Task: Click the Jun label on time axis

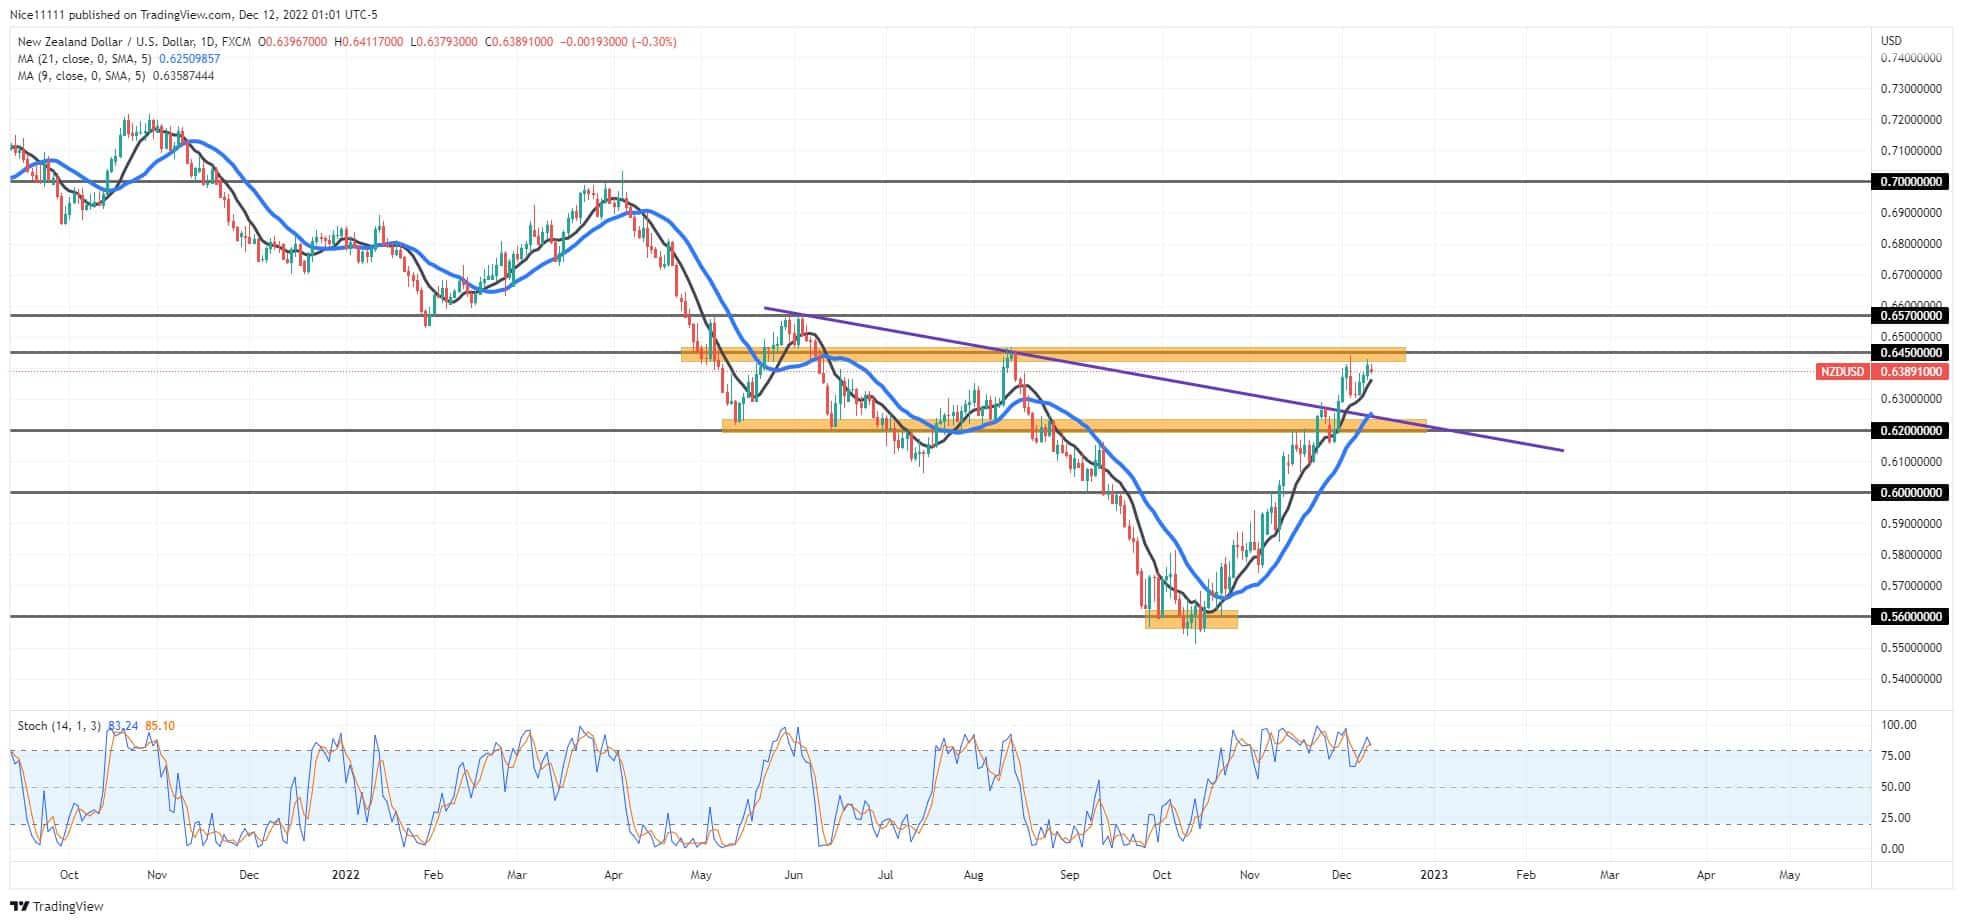Action: pos(794,875)
